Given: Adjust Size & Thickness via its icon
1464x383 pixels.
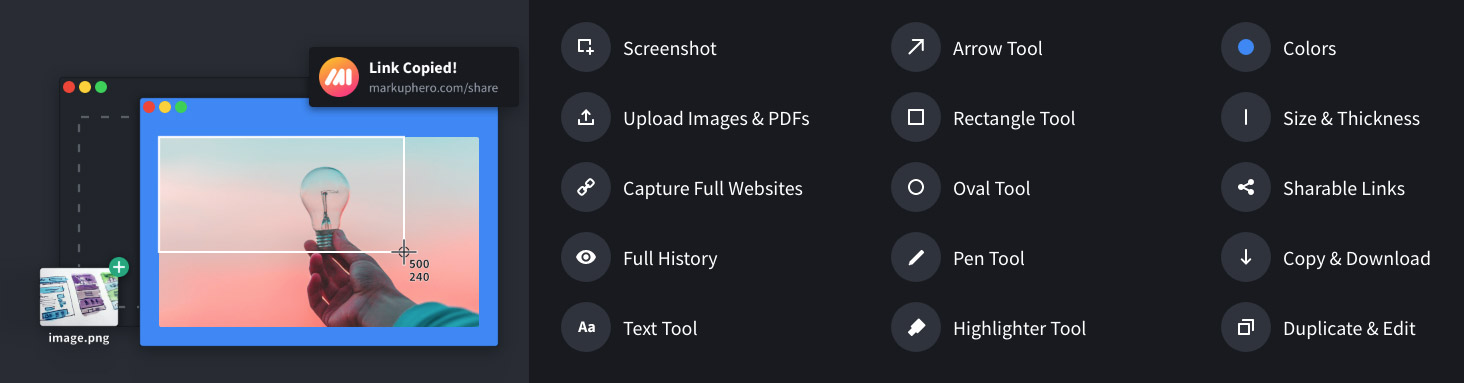Looking at the screenshot, I should (x=1246, y=118).
